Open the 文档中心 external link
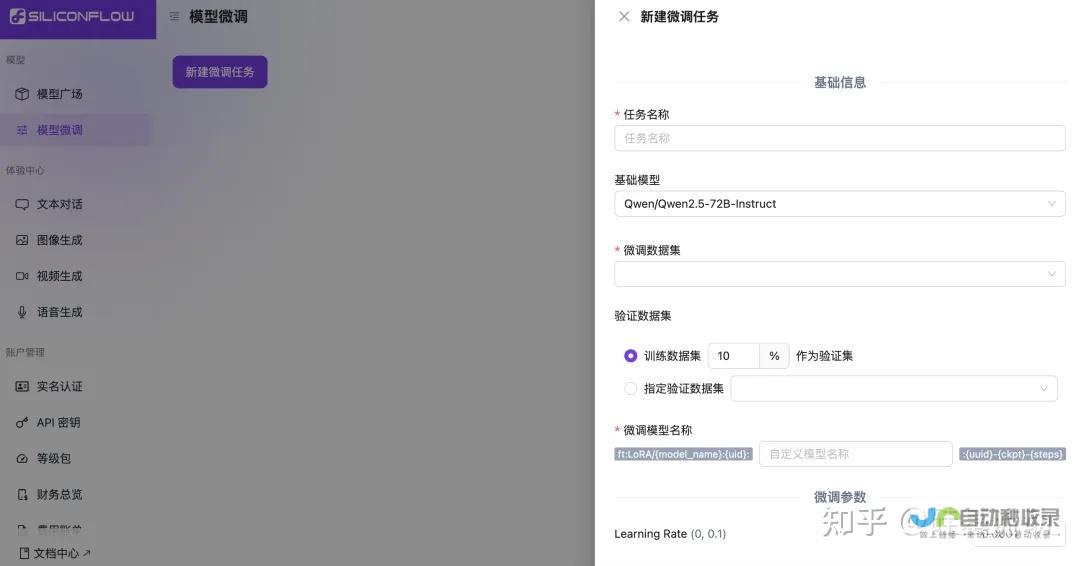 coord(55,553)
